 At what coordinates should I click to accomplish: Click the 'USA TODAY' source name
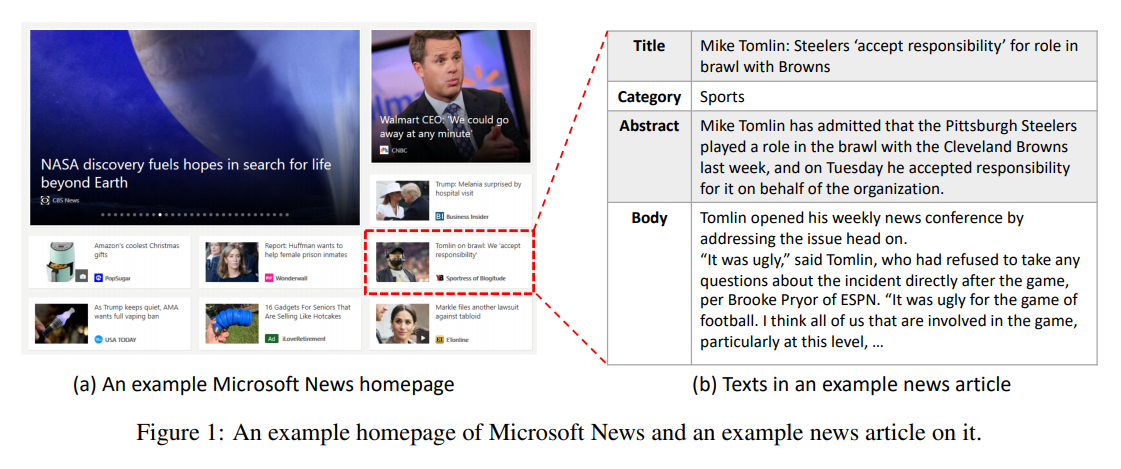(121, 339)
